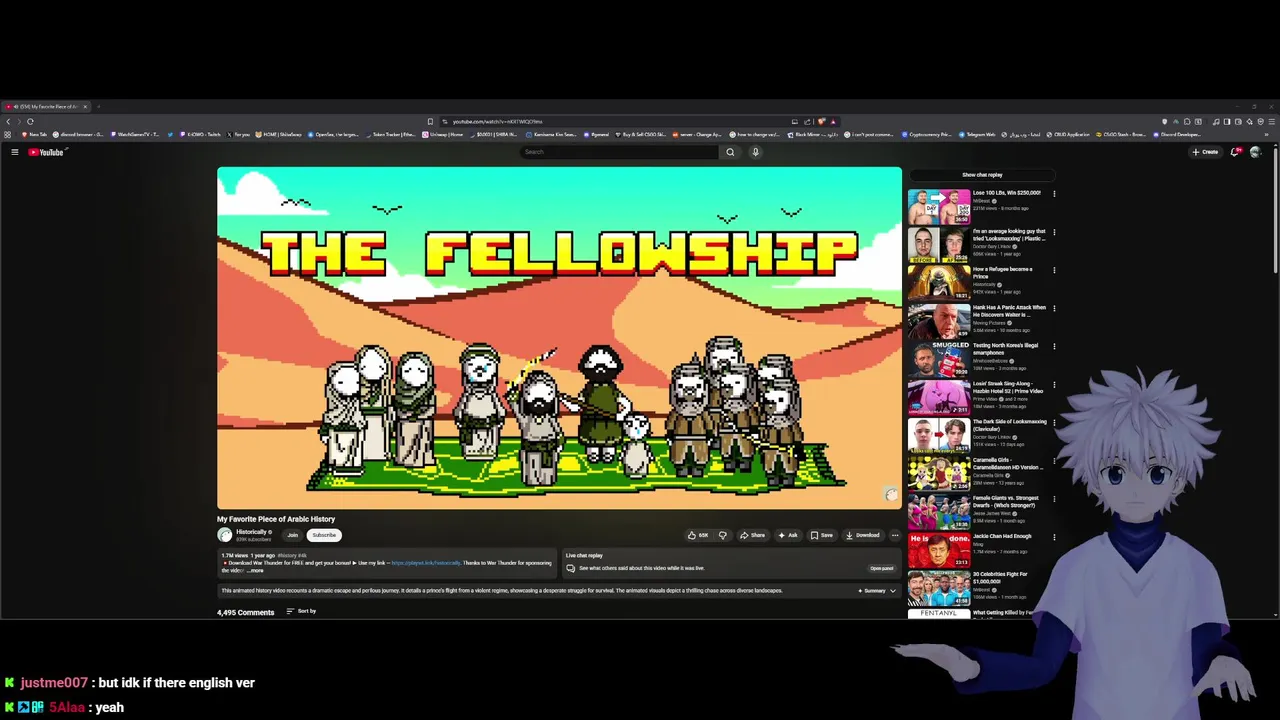Click the Share button

[752, 535]
